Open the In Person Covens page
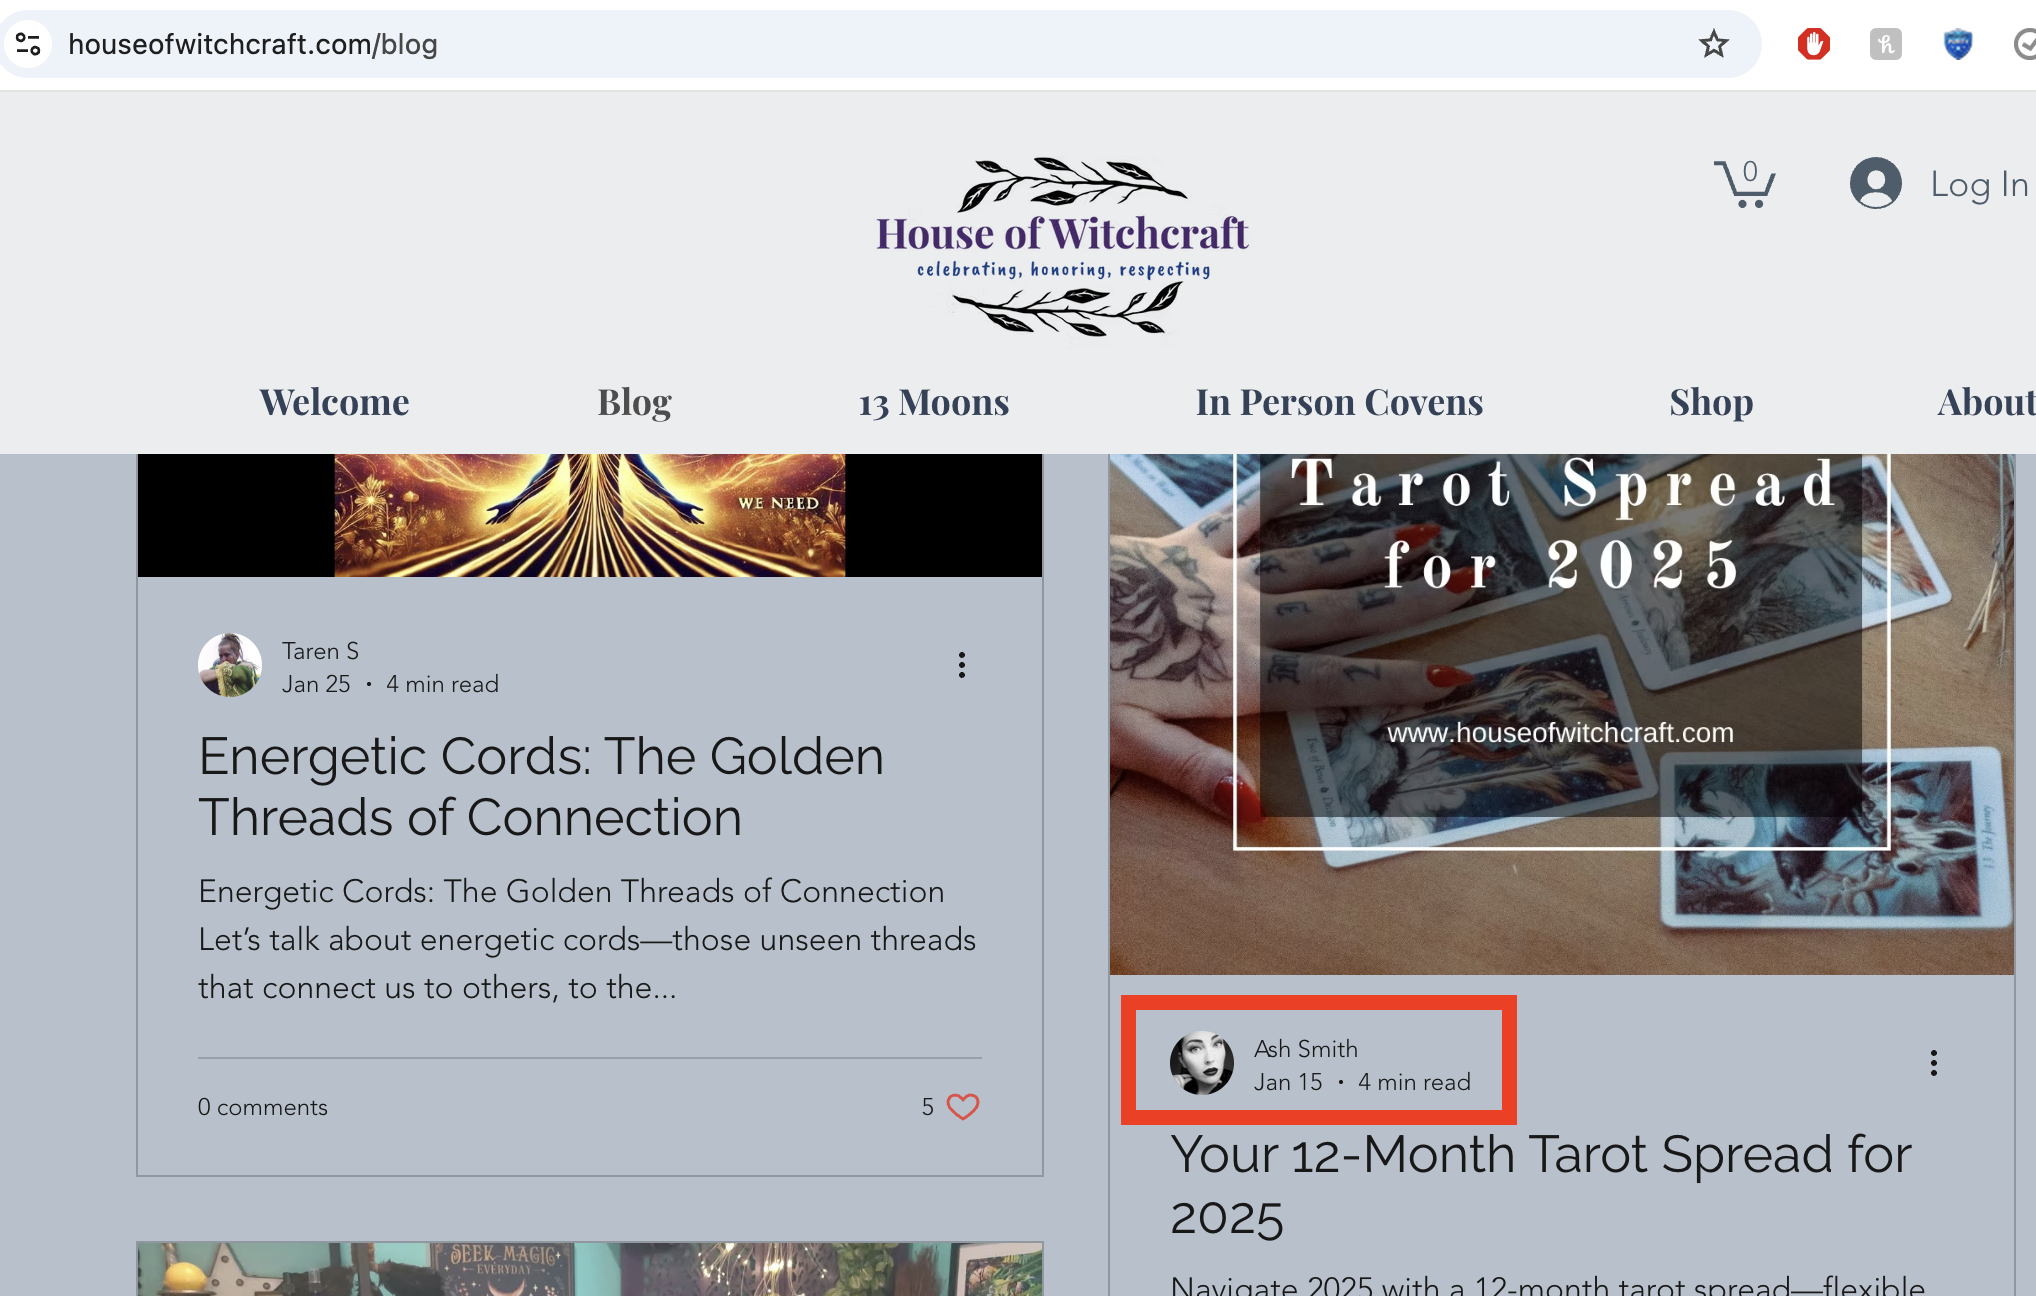The width and height of the screenshot is (2036, 1296). coord(1339,402)
